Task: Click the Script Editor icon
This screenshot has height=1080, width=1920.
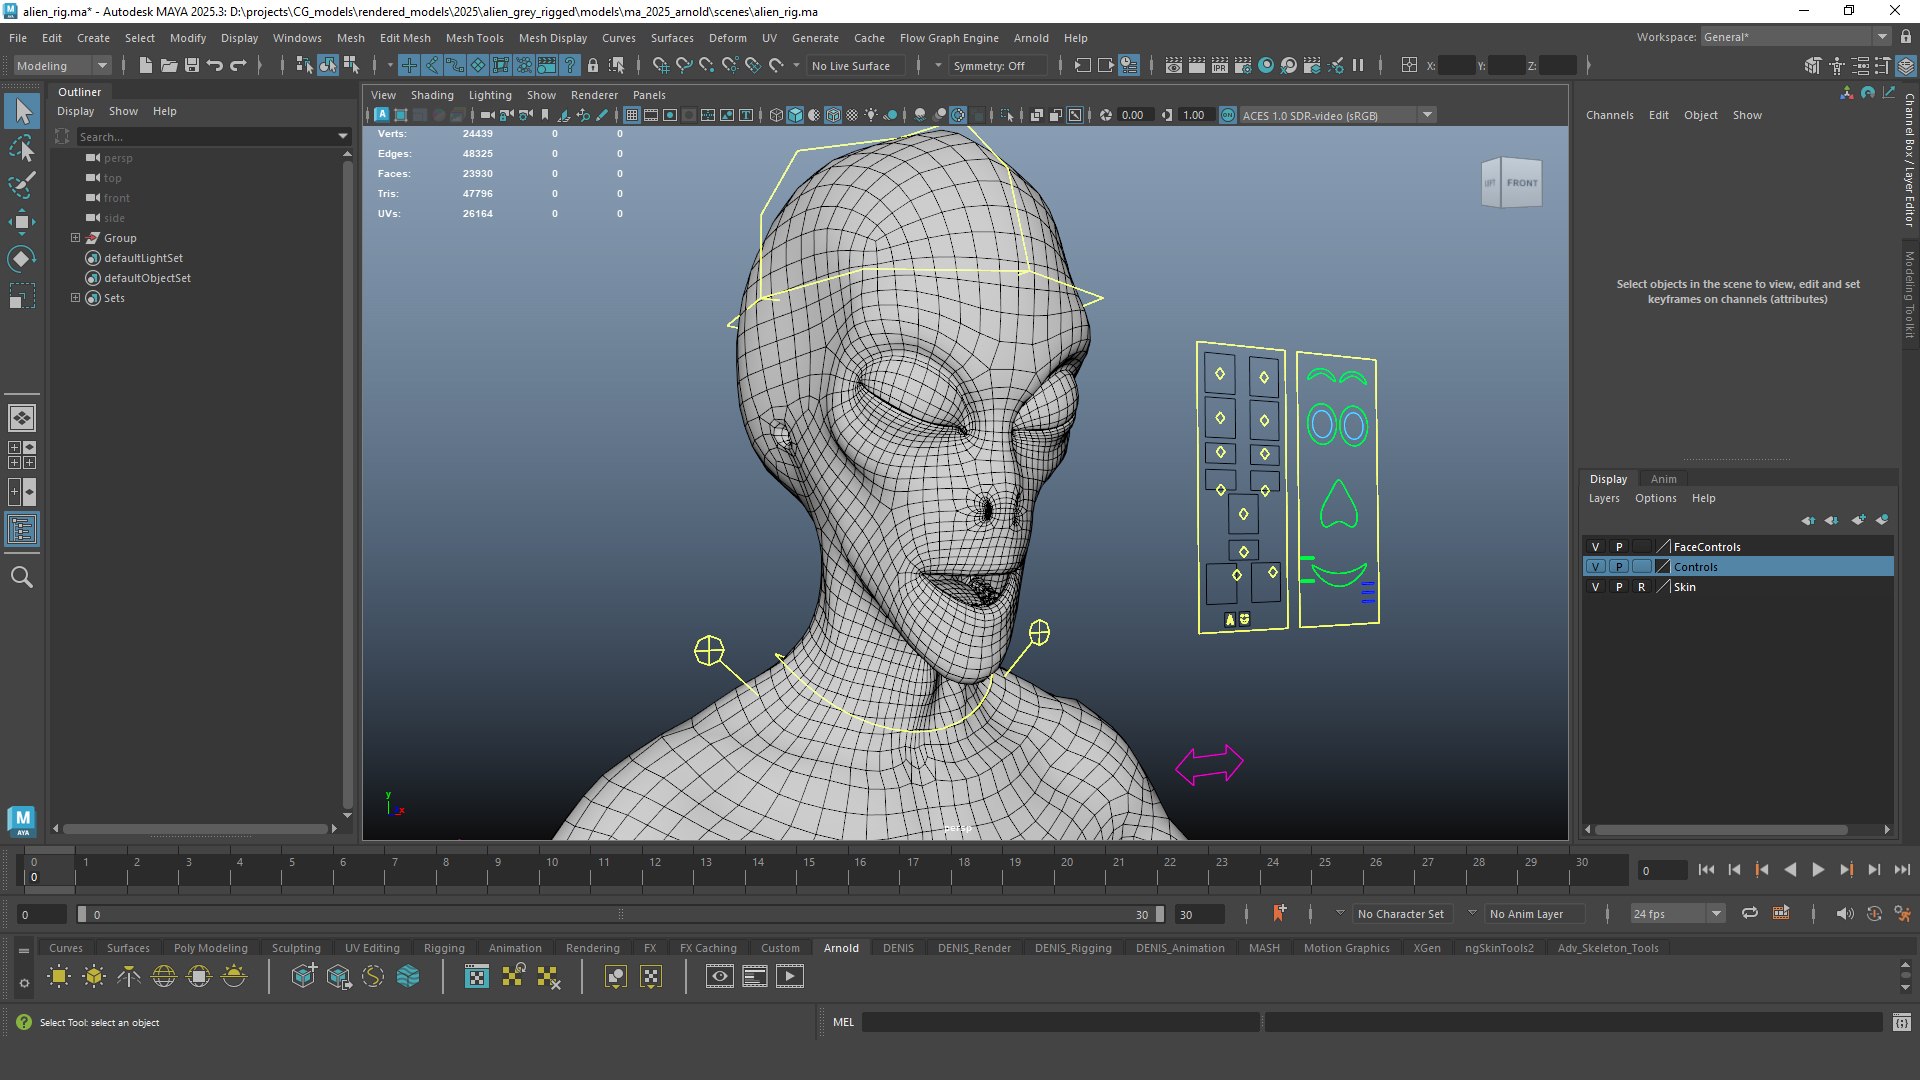Action: coord(1902,1022)
